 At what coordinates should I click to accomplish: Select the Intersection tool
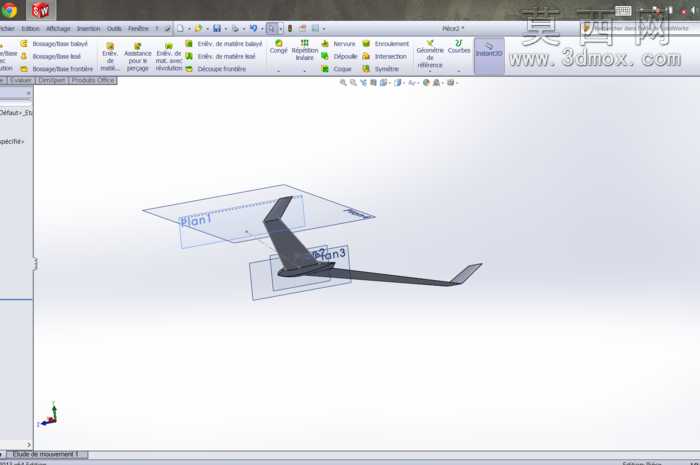(x=384, y=56)
